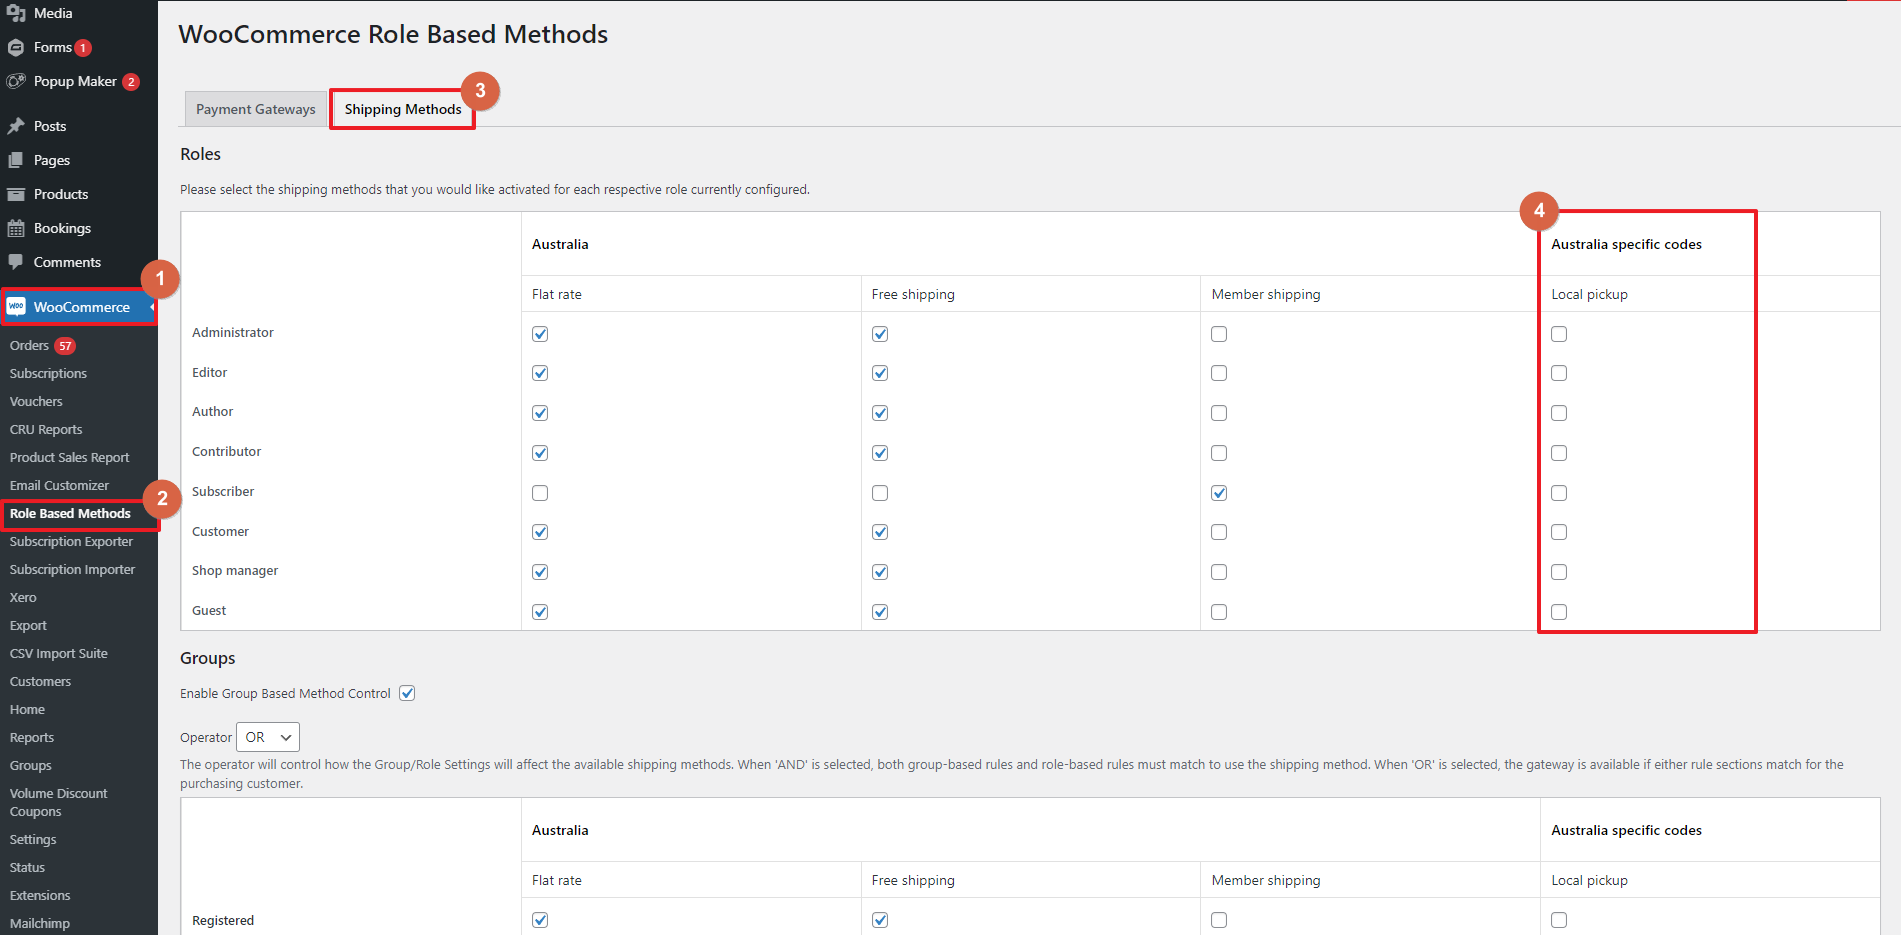This screenshot has width=1901, height=935.
Task: Uncheck Guest Flat rate checkbox
Action: [x=540, y=612]
